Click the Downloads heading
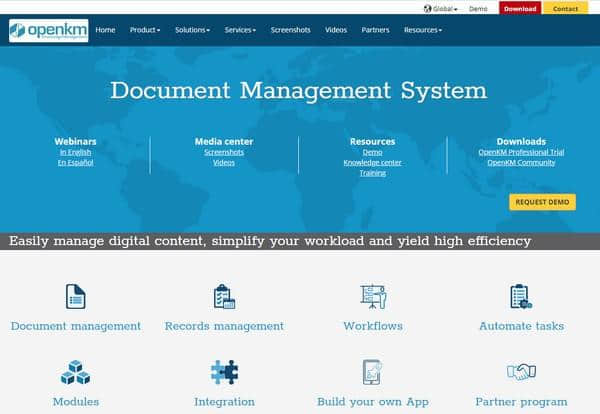600x414 pixels. pos(521,142)
